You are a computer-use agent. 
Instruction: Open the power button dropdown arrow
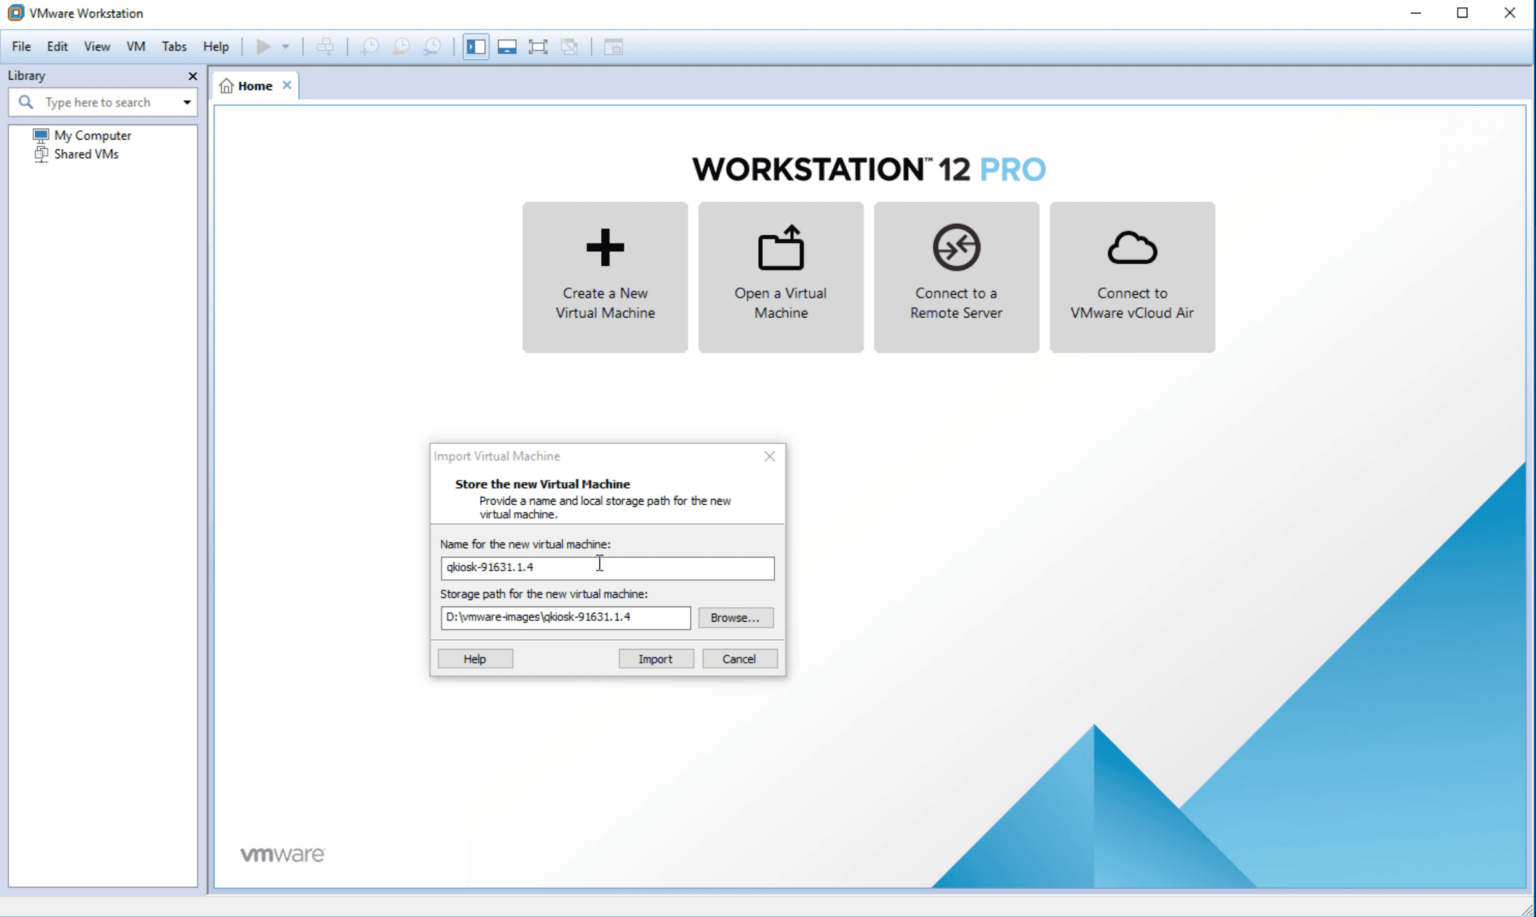287,46
